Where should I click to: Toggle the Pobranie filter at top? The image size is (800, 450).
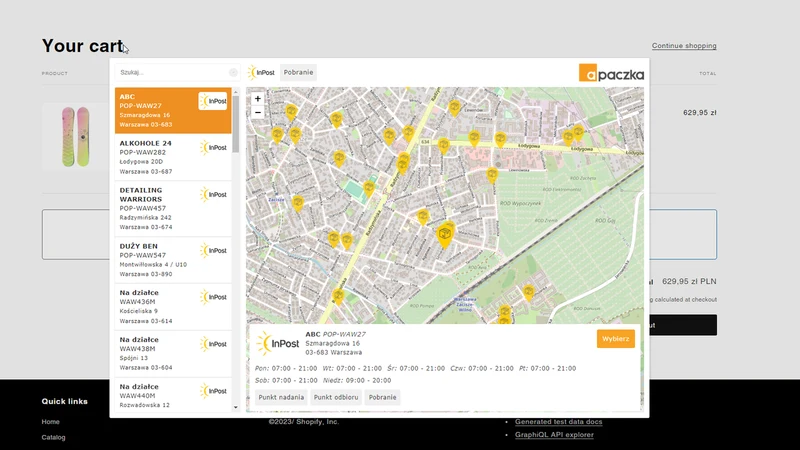(298, 72)
